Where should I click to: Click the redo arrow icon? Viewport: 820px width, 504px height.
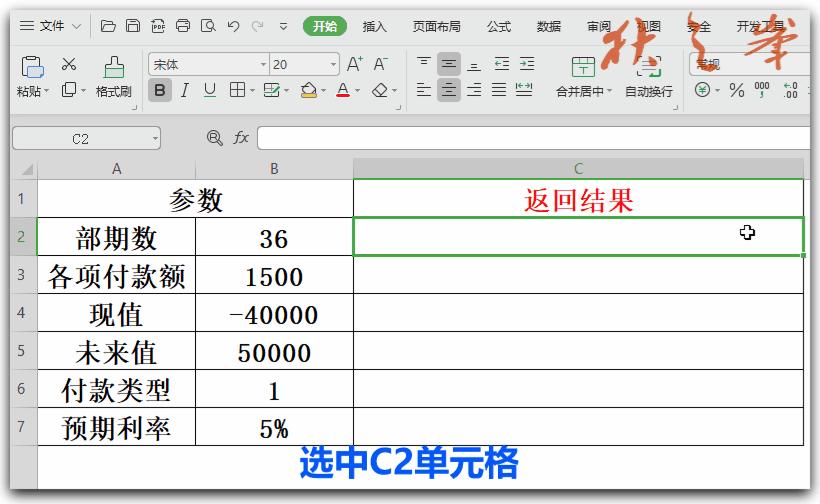[257, 26]
